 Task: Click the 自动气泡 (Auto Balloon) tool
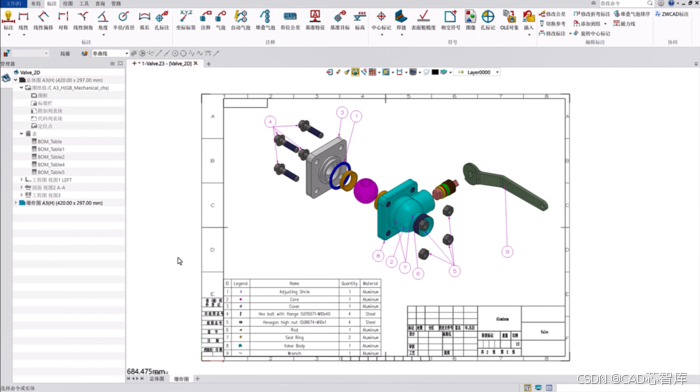tap(241, 20)
